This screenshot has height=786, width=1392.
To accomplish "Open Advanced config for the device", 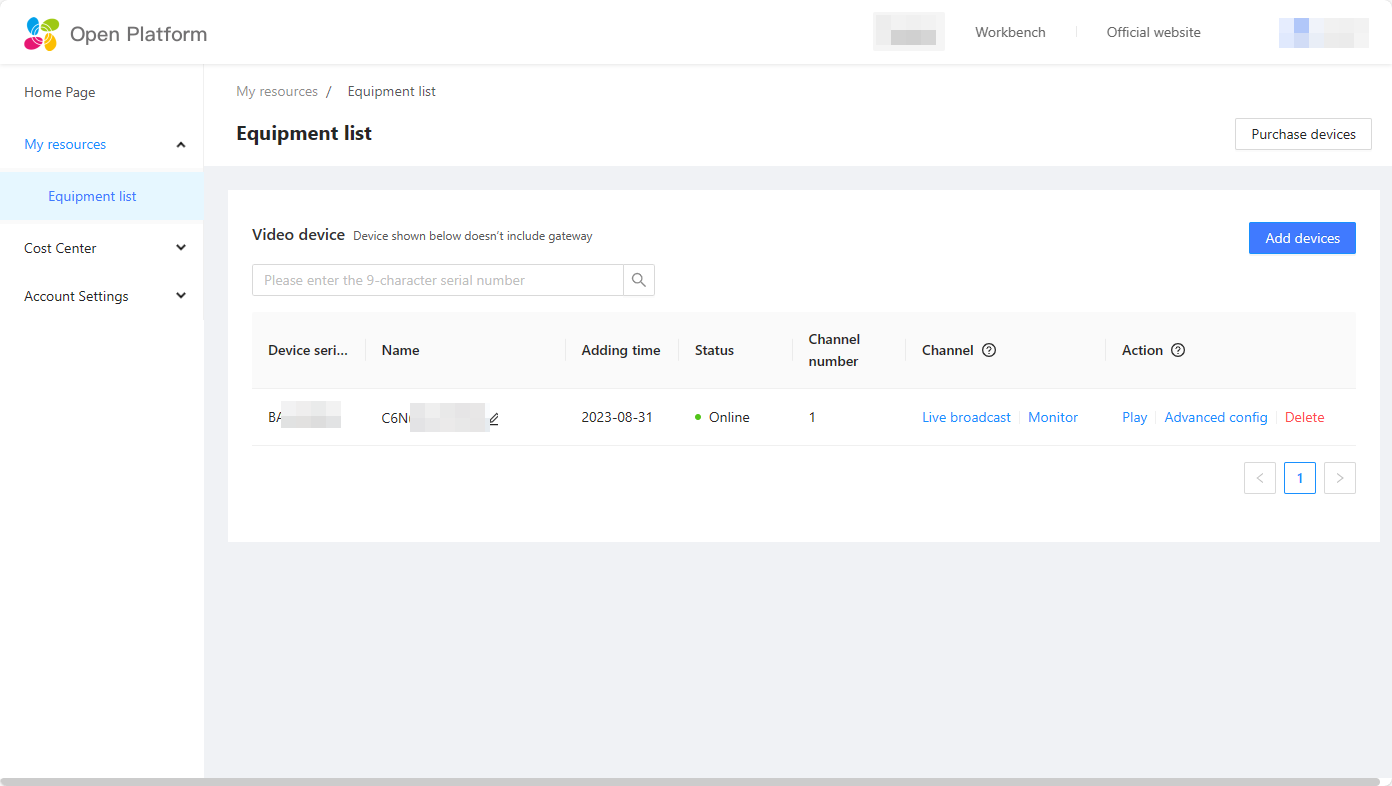I will 1216,417.
